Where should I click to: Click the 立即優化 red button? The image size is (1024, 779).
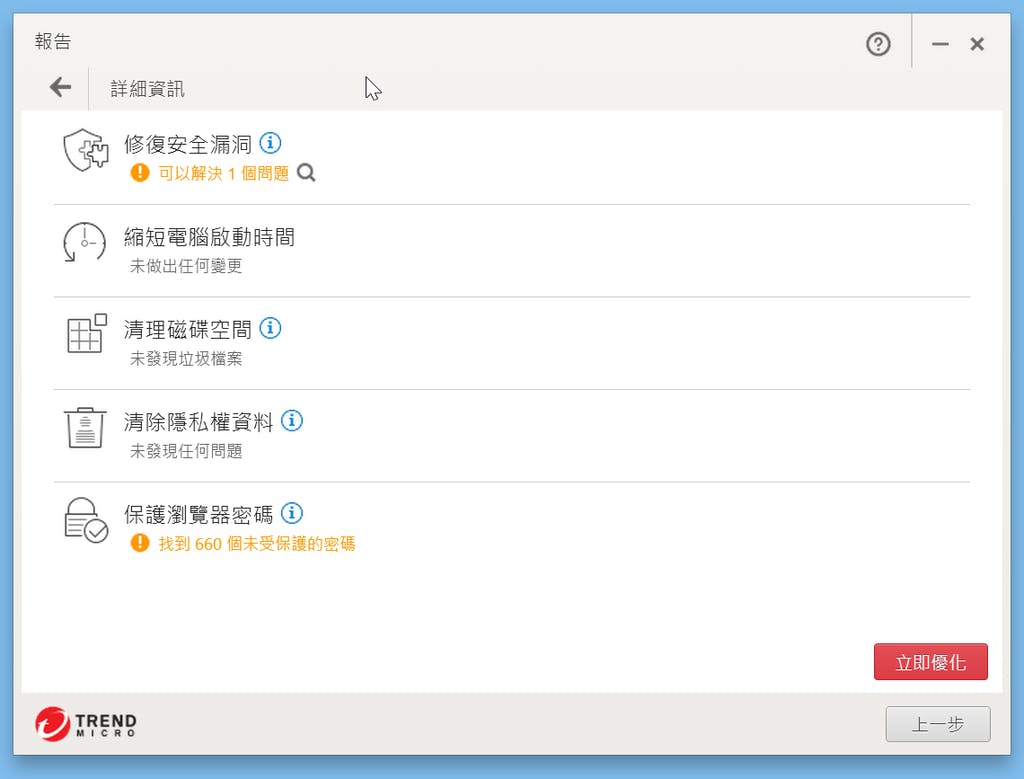tap(930, 662)
